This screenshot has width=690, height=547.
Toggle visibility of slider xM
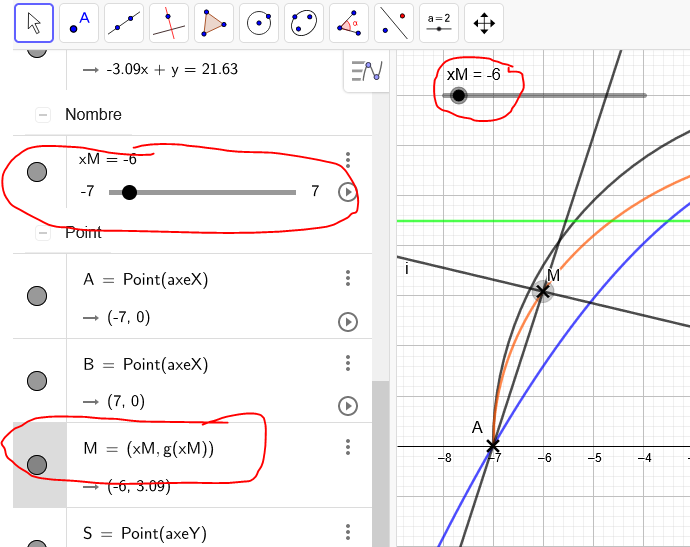[37, 172]
